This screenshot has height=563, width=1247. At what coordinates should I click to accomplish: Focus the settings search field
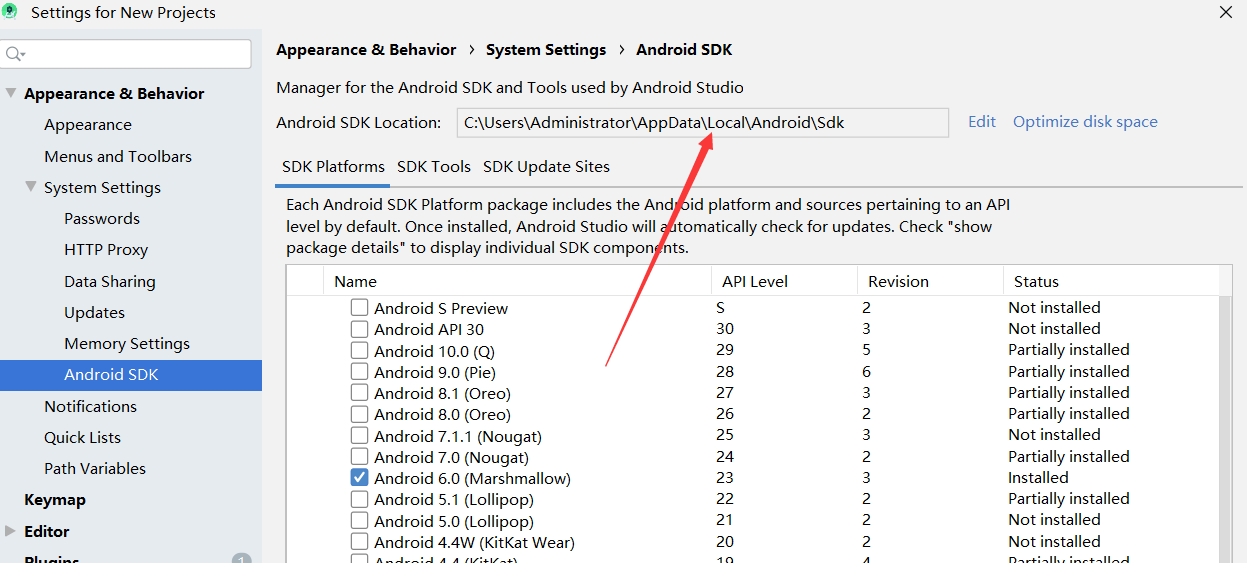coord(126,54)
